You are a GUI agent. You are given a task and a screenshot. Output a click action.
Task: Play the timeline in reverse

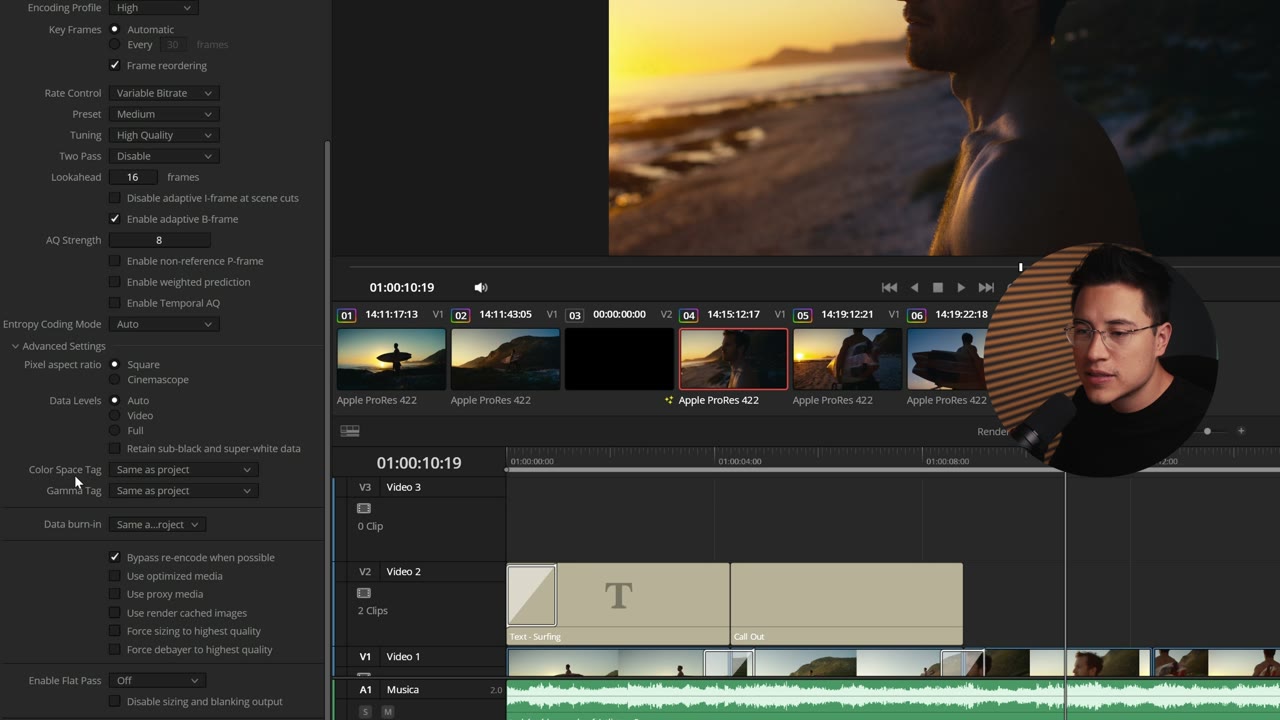[914, 287]
